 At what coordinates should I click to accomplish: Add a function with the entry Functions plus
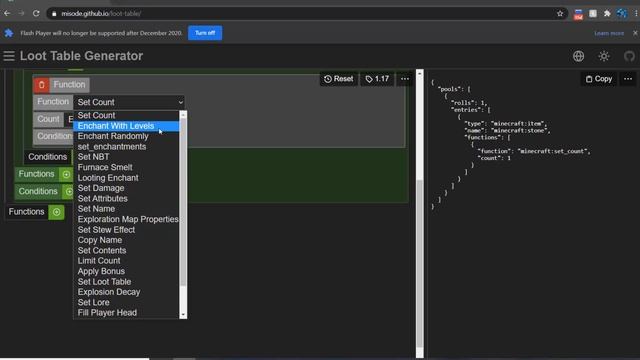66,174
